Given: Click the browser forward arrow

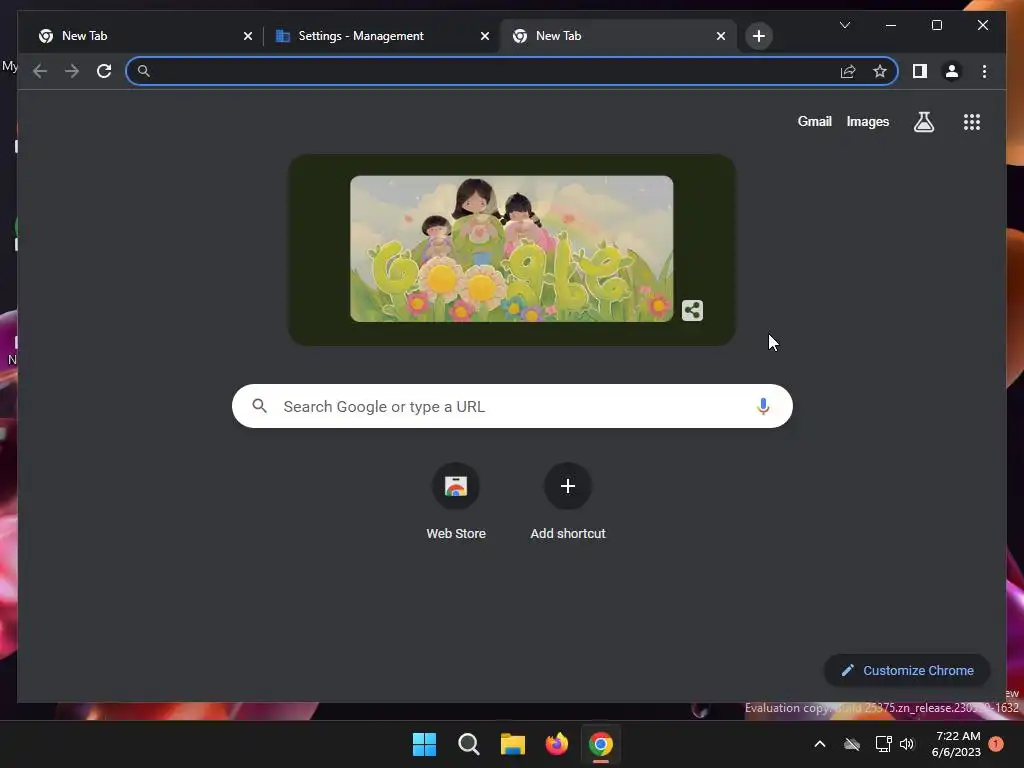Looking at the screenshot, I should tap(72, 71).
